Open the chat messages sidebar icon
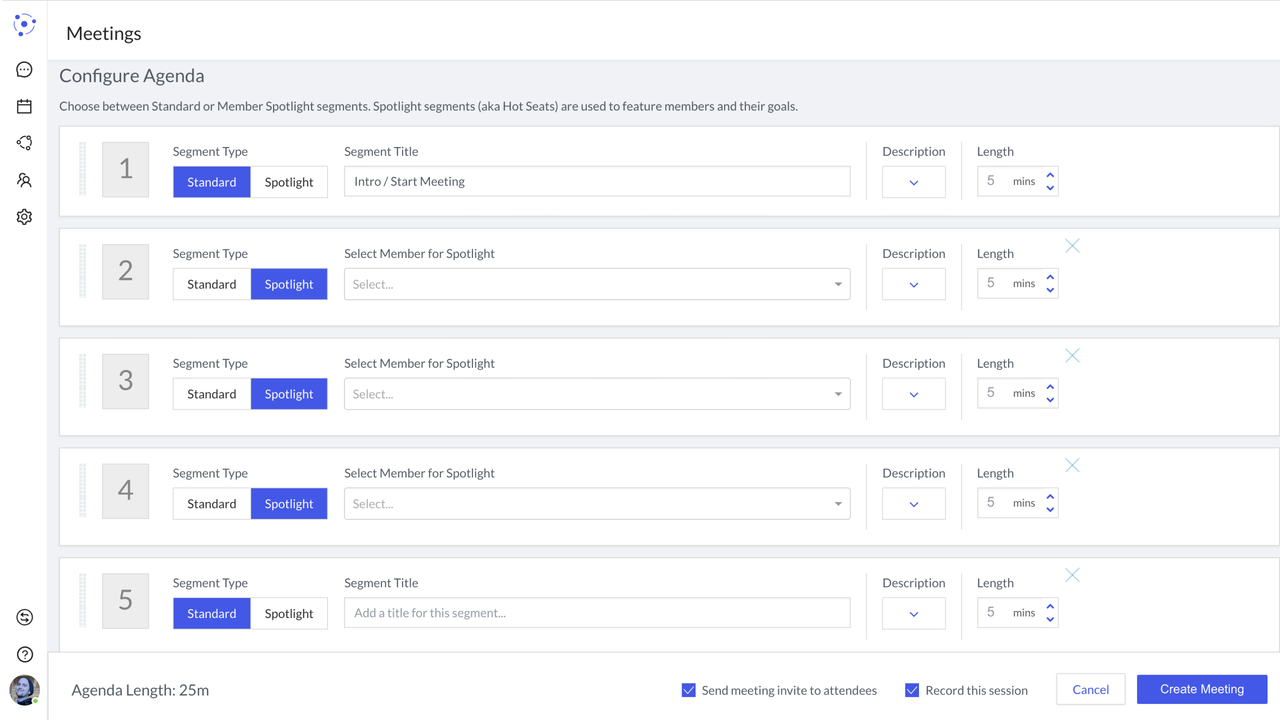 click(x=24, y=70)
